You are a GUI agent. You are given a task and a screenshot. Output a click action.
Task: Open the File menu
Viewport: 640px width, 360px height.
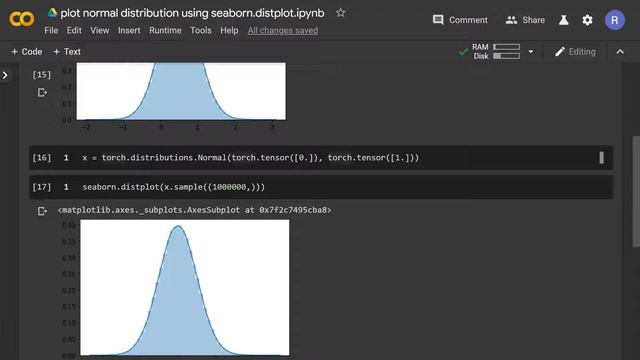tap(51, 30)
